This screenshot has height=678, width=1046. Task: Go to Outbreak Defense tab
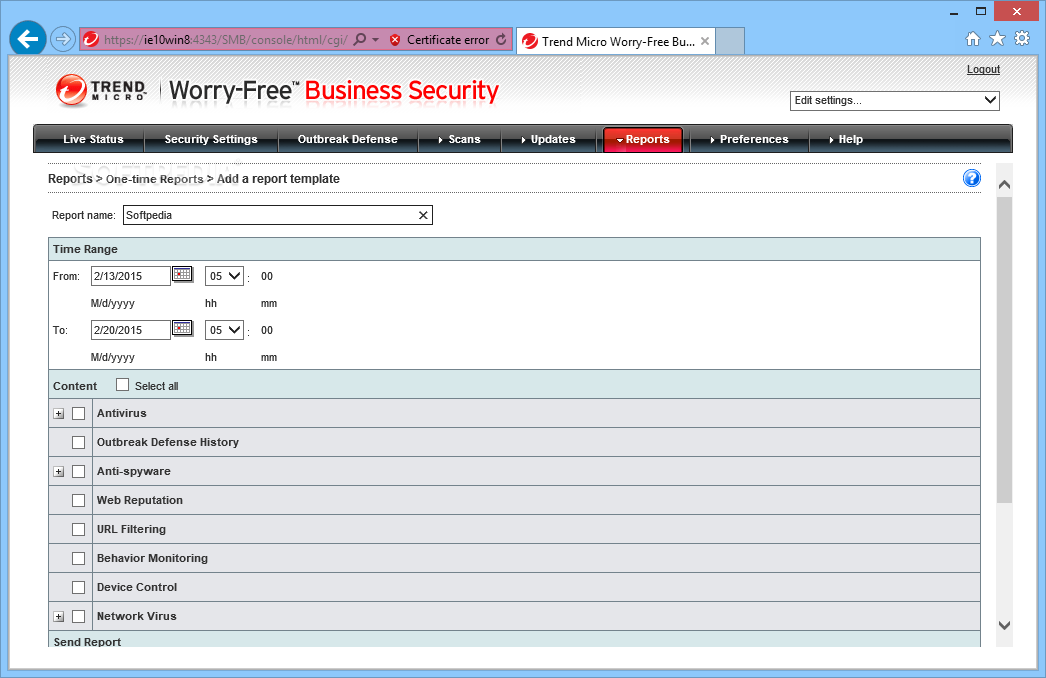(348, 139)
